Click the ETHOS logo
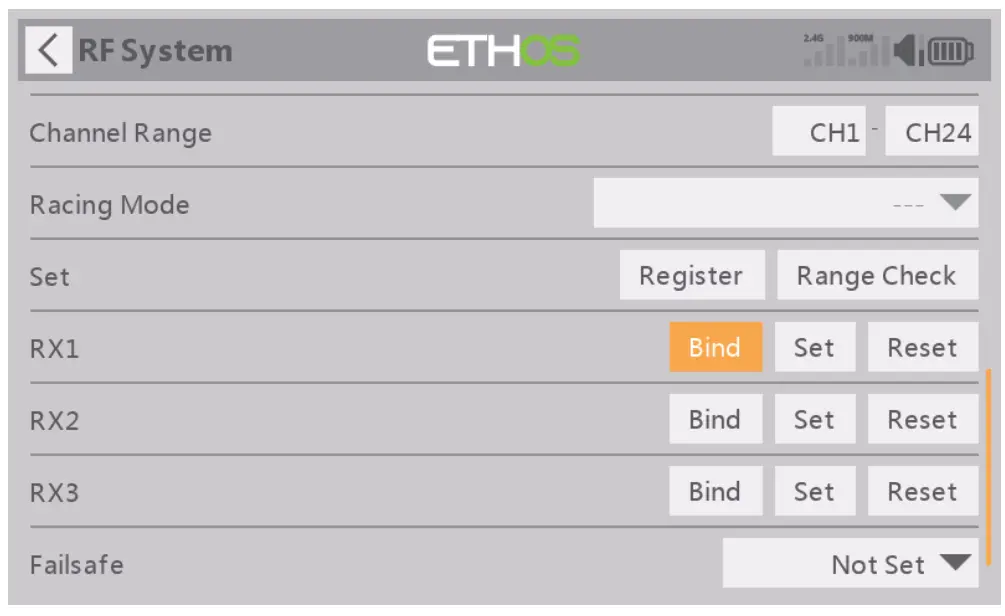 (x=504, y=51)
